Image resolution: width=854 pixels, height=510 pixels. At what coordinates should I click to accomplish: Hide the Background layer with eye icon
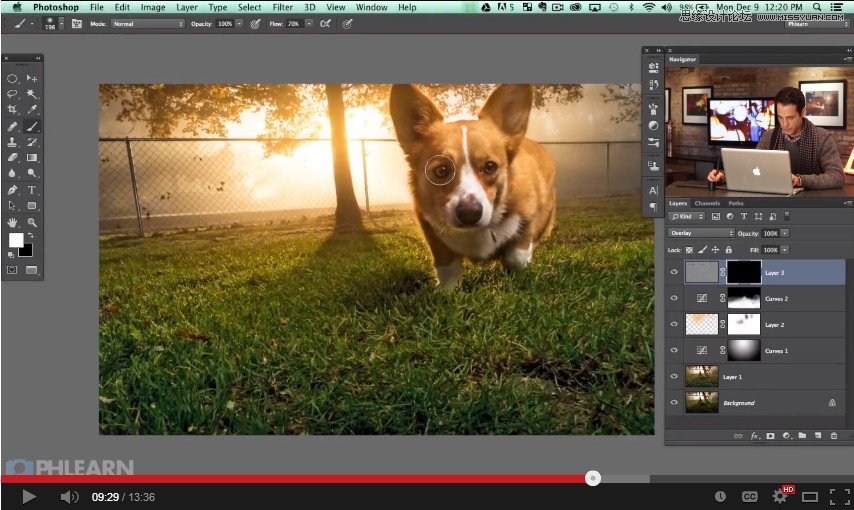[x=674, y=403]
